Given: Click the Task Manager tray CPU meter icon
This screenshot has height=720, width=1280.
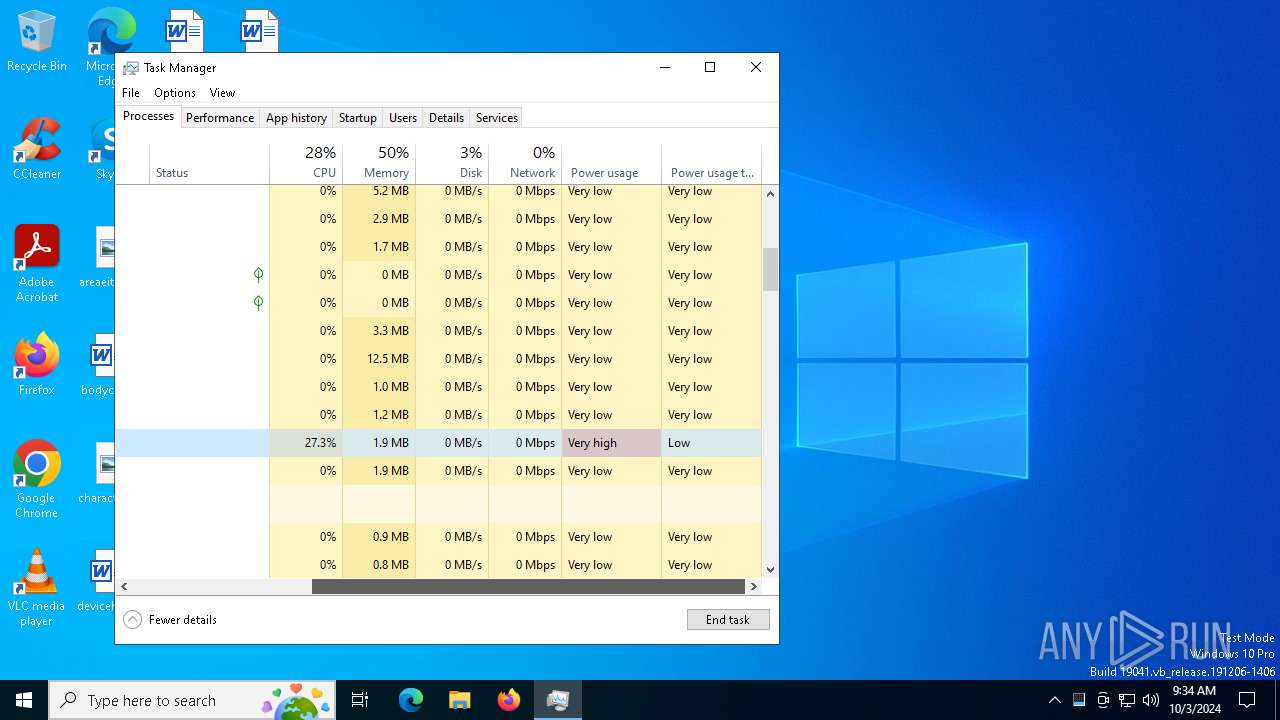Looking at the screenshot, I should pos(1079,700).
